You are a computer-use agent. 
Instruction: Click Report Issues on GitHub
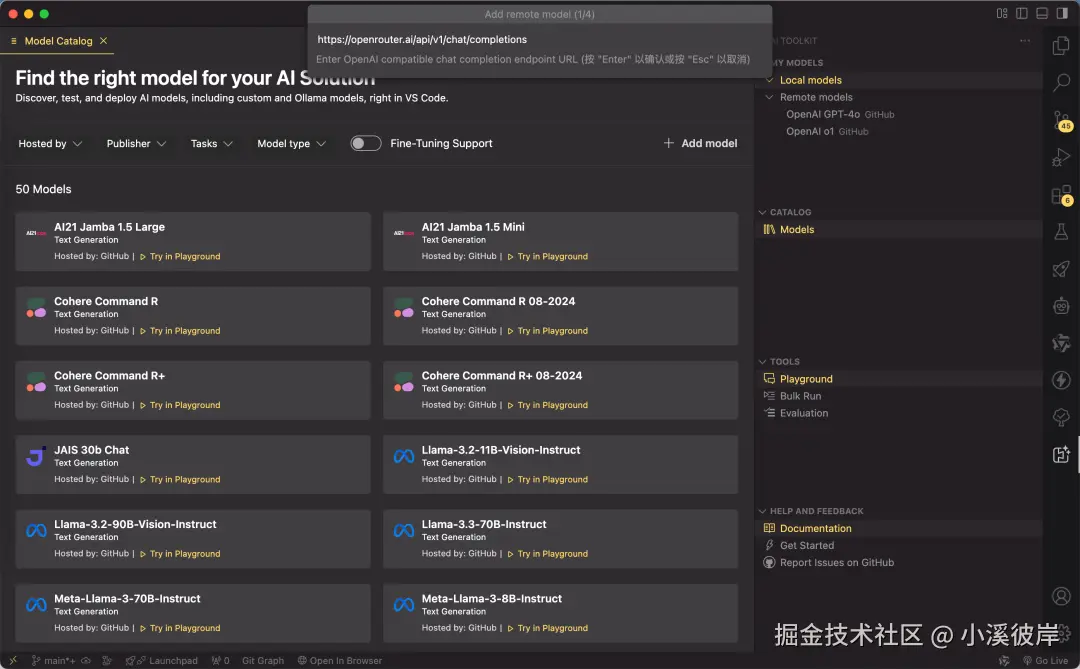(898, 563)
